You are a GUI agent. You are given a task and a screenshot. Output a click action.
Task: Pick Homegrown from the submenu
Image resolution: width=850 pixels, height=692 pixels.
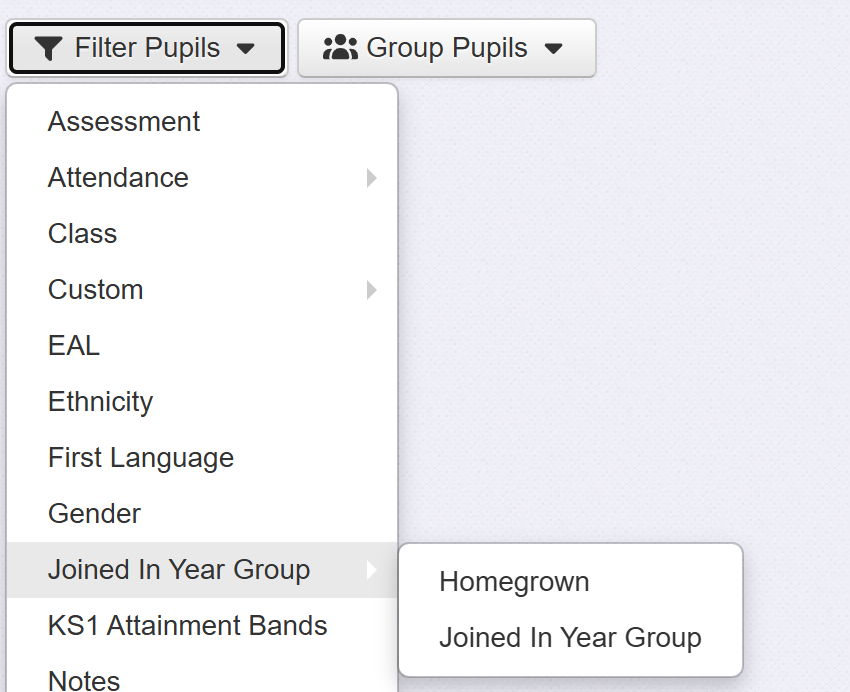point(514,582)
